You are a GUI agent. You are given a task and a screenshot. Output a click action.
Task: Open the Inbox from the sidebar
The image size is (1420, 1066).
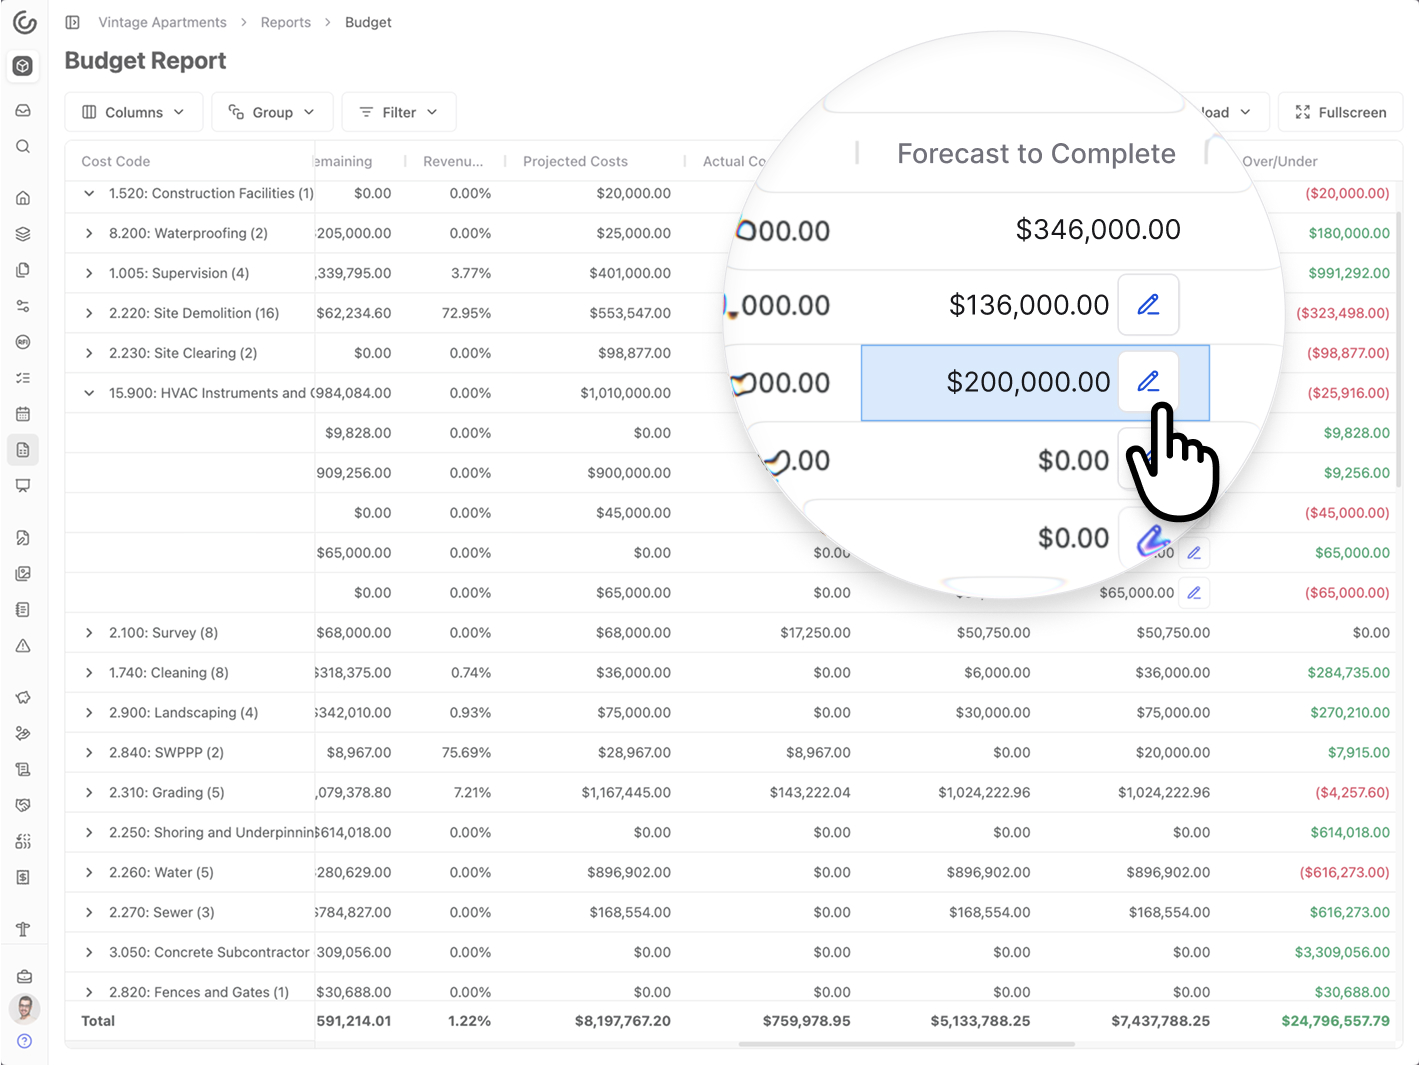[23, 110]
